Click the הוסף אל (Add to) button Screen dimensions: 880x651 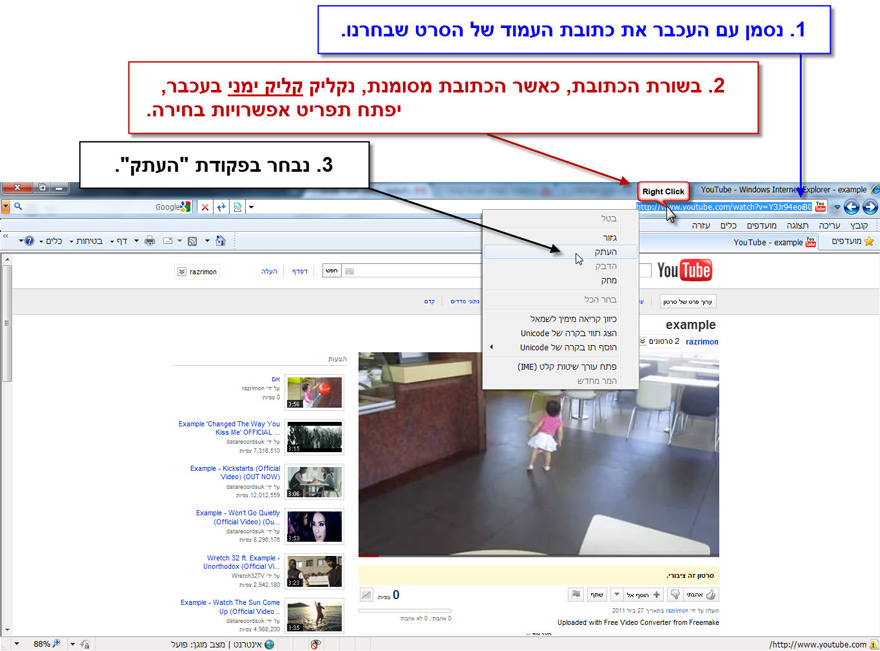(644, 594)
